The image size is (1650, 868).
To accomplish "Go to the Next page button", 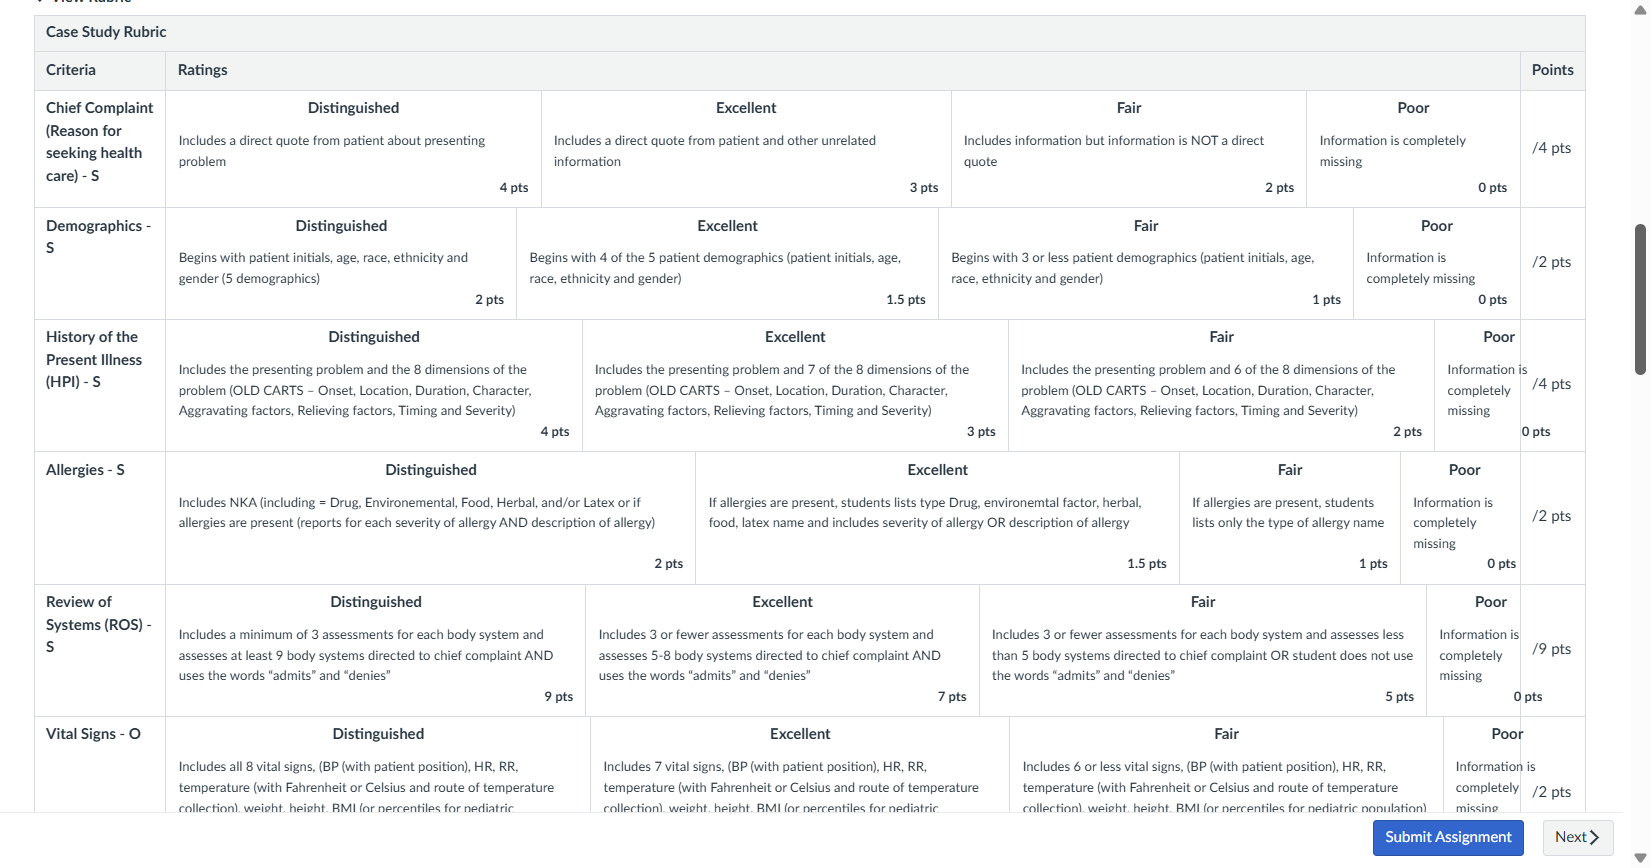I will (1578, 837).
